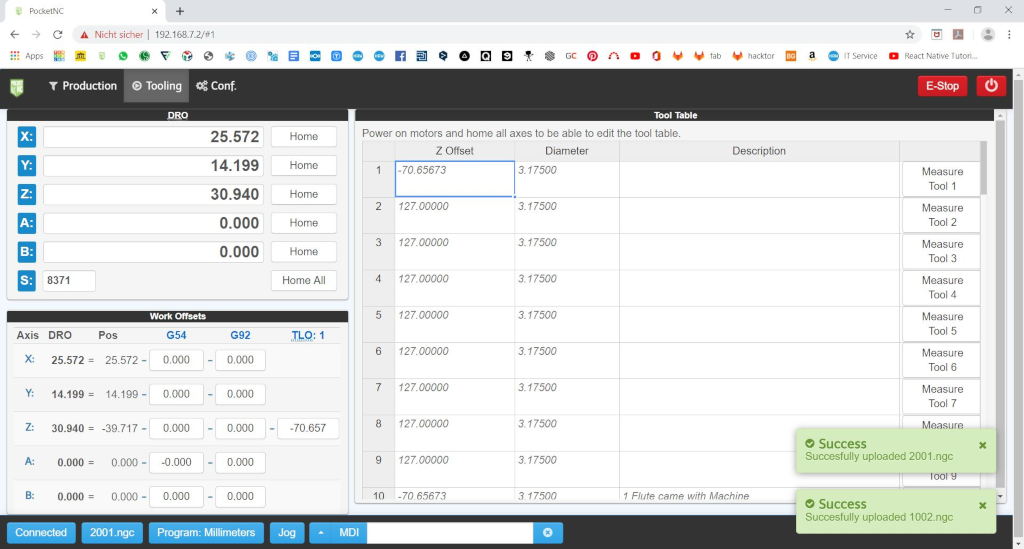Click Measure Tool 2
The height and width of the screenshot is (549, 1024).
[942, 215]
